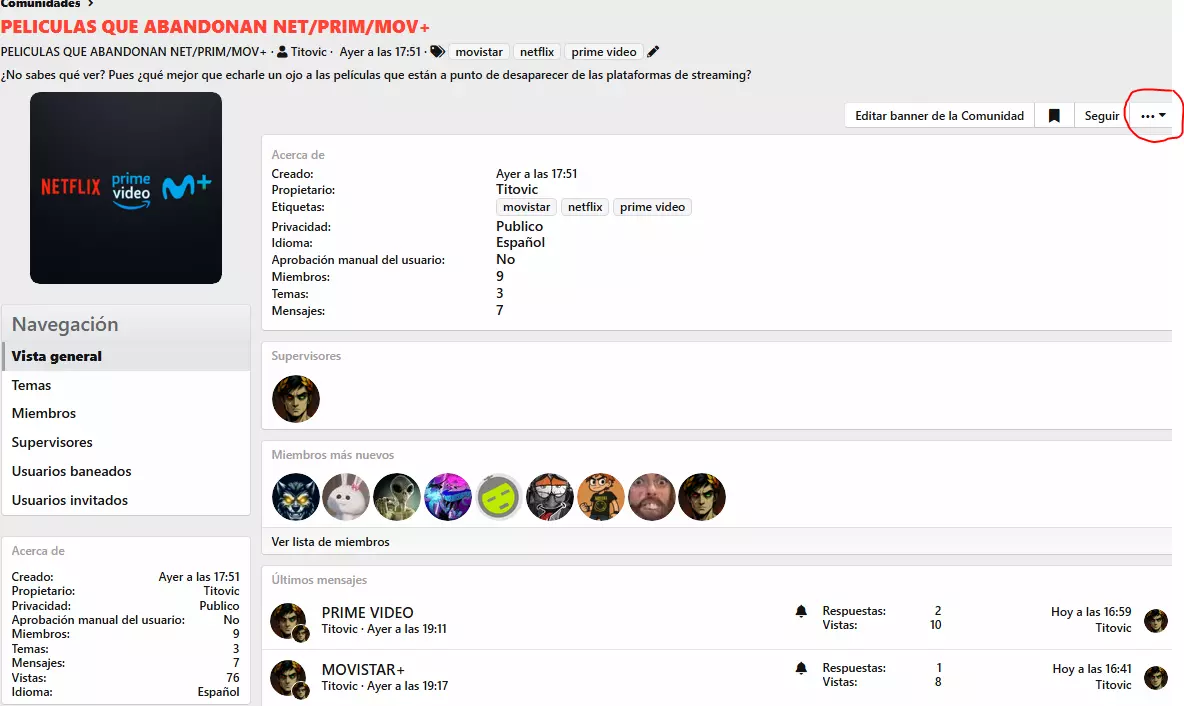The height and width of the screenshot is (706, 1184).
Task: Click the pencil edit tags icon
Action: 653,52
